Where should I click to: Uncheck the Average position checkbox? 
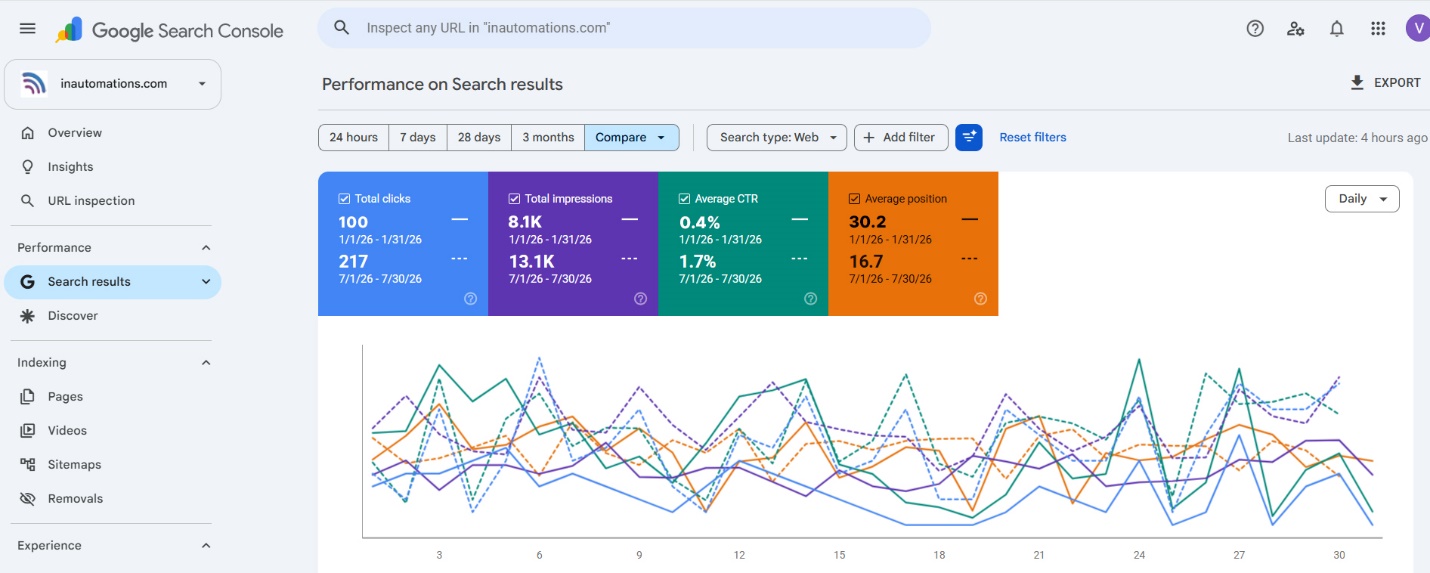tap(854, 199)
